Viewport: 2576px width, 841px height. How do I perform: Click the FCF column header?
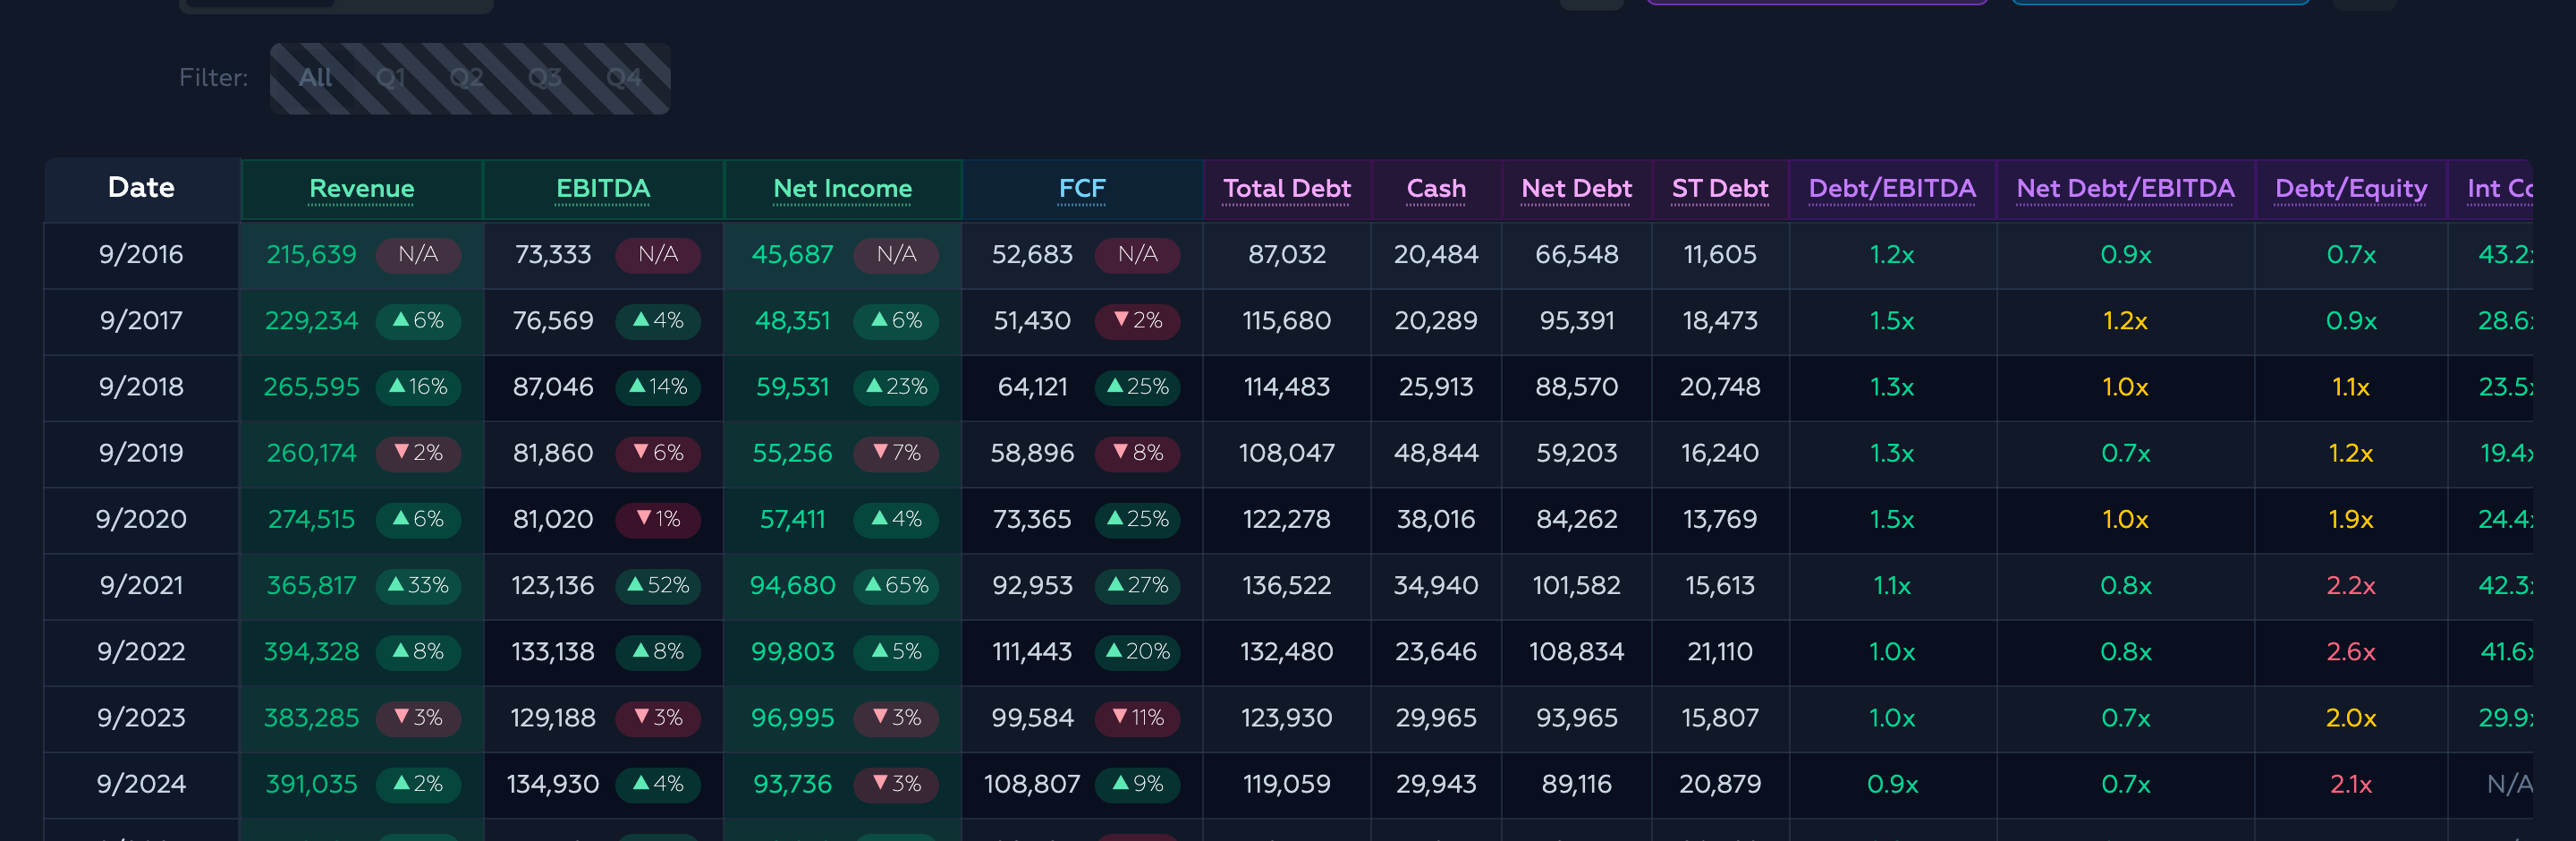(x=1082, y=189)
